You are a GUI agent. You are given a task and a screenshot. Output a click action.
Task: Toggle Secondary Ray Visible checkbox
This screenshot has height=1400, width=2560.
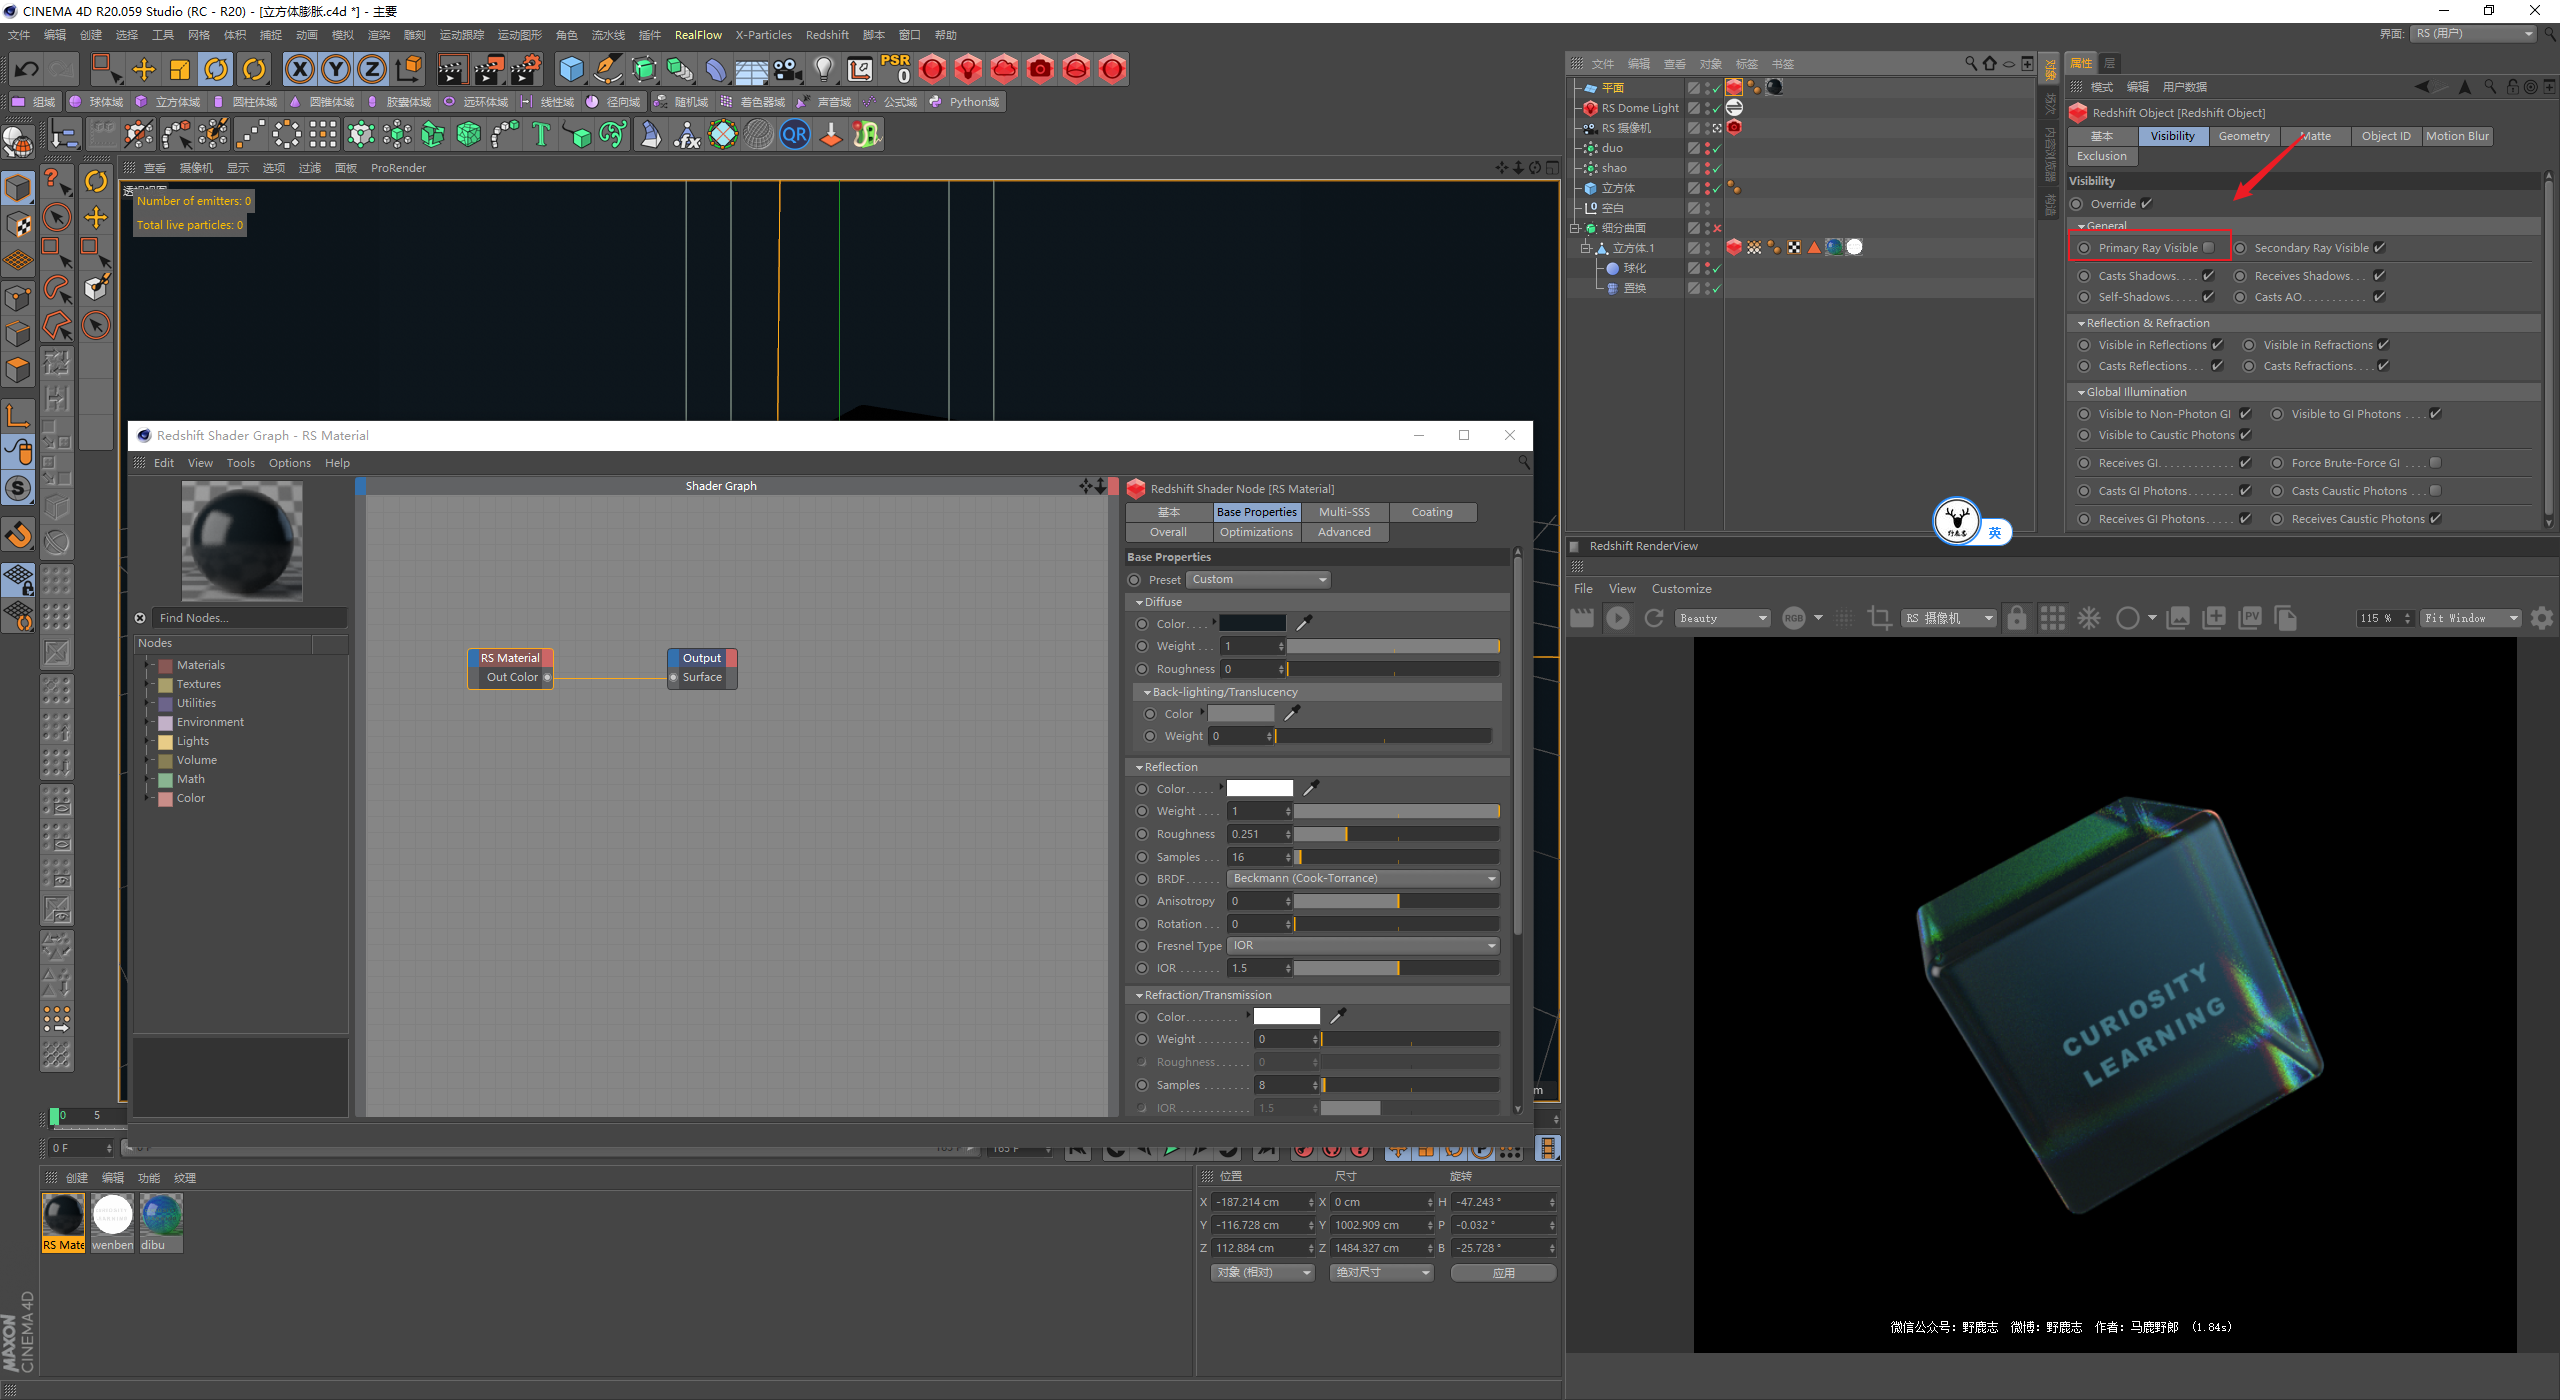pyautogui.click(x=2379, y=248)
